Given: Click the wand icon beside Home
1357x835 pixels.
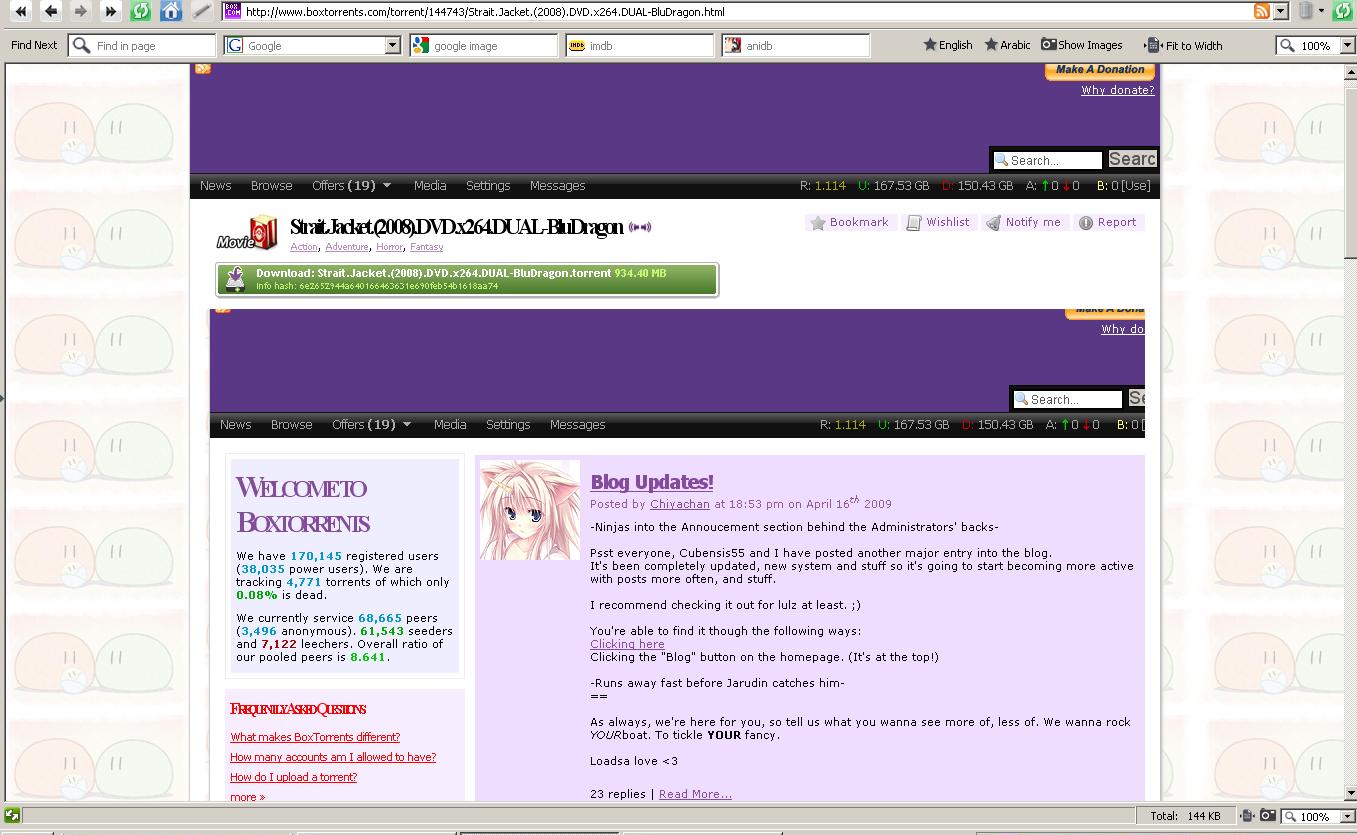Looking at the screenshot, I should [x=201, y=11].
